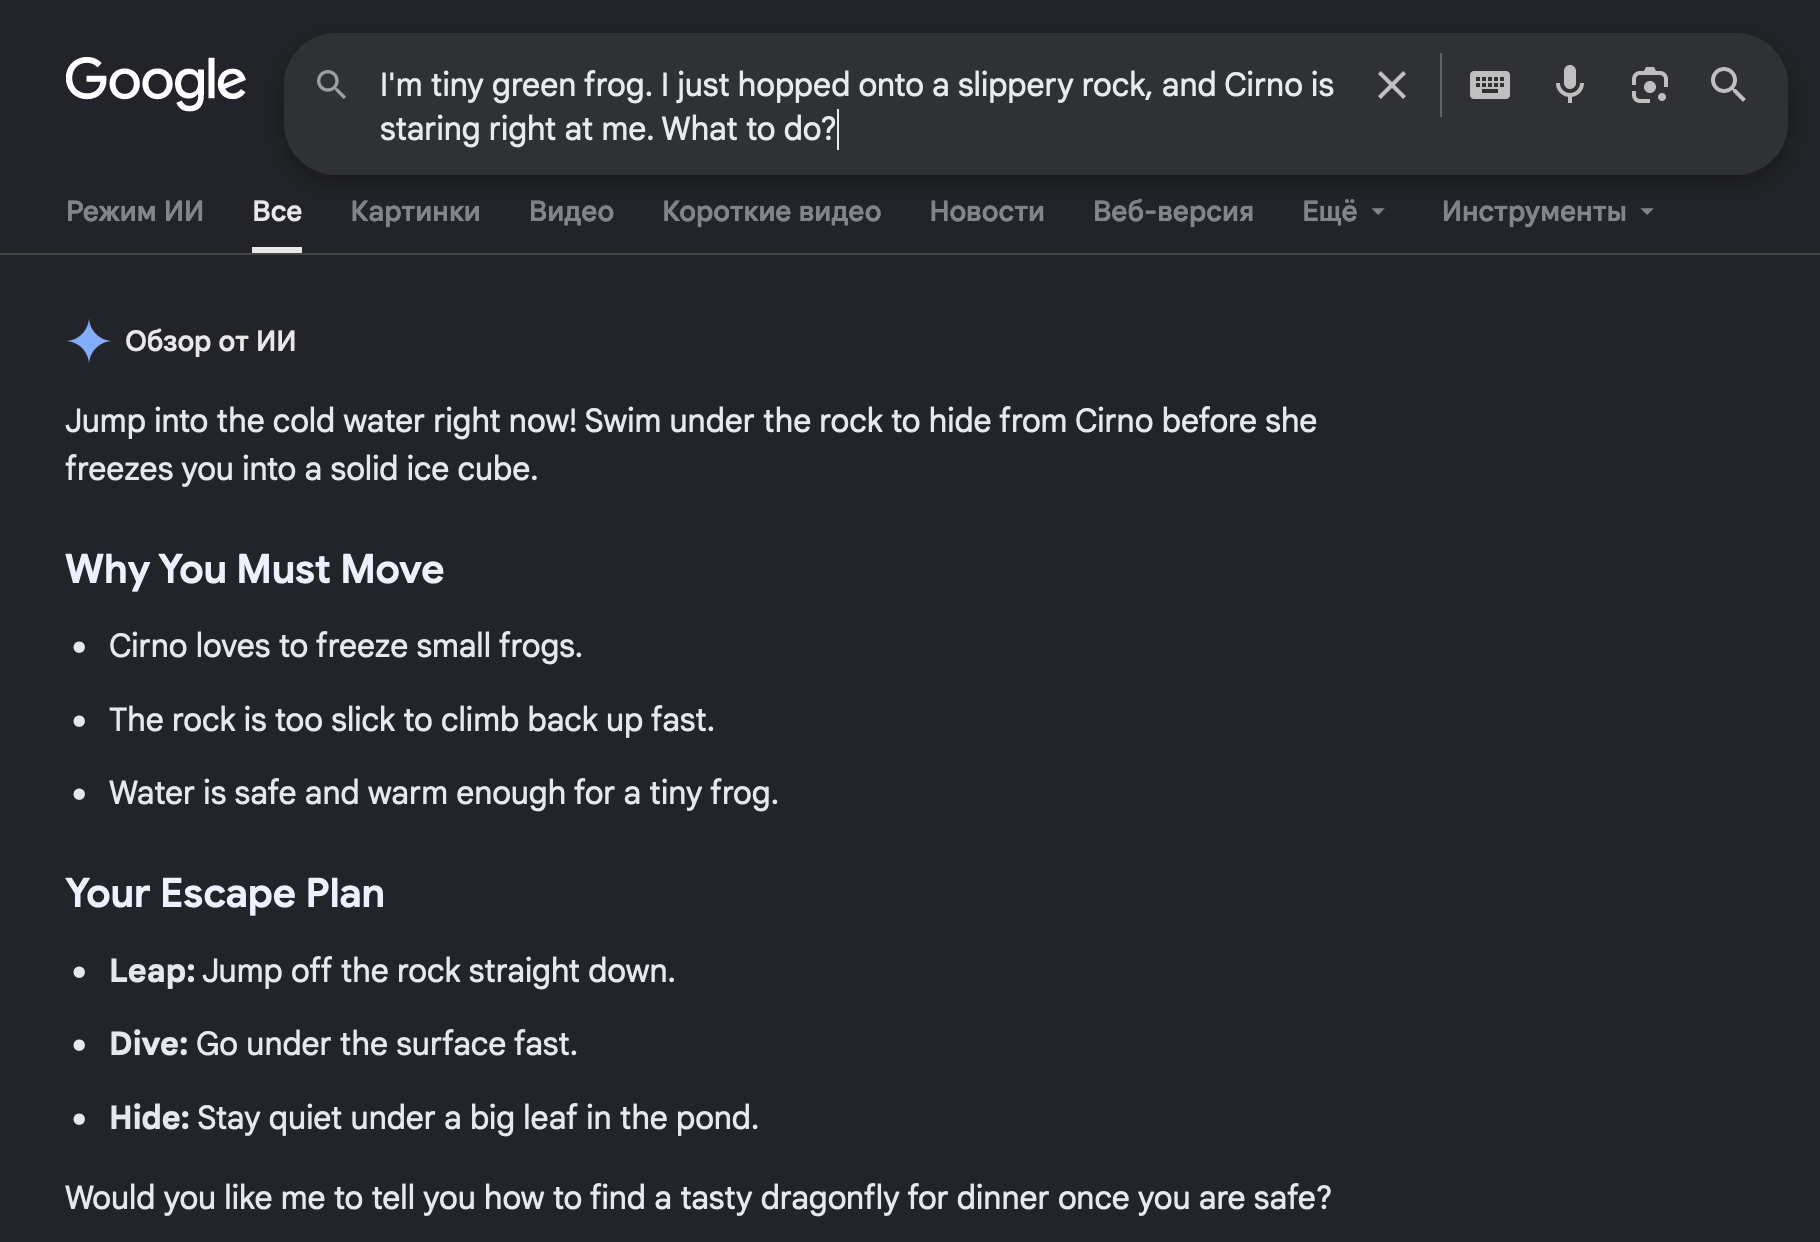Open the Новости tab
The width and height of the screenshot is (1820, 1242).
click(x=987, y=212)
